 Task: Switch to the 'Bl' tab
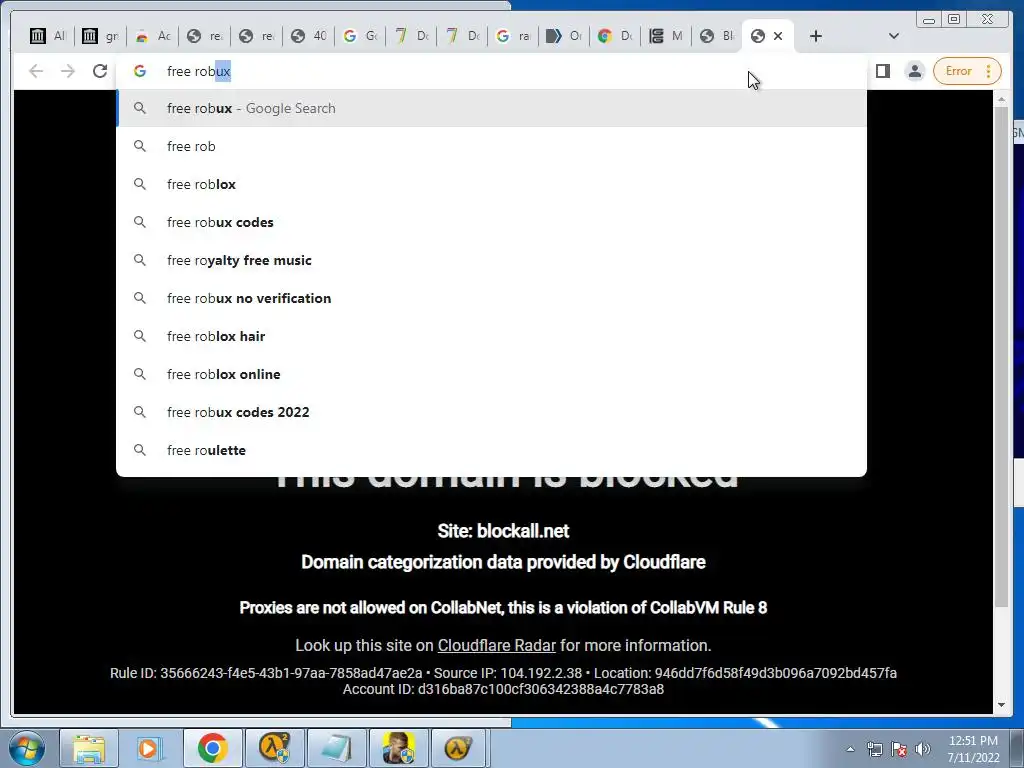click(717, 36)
